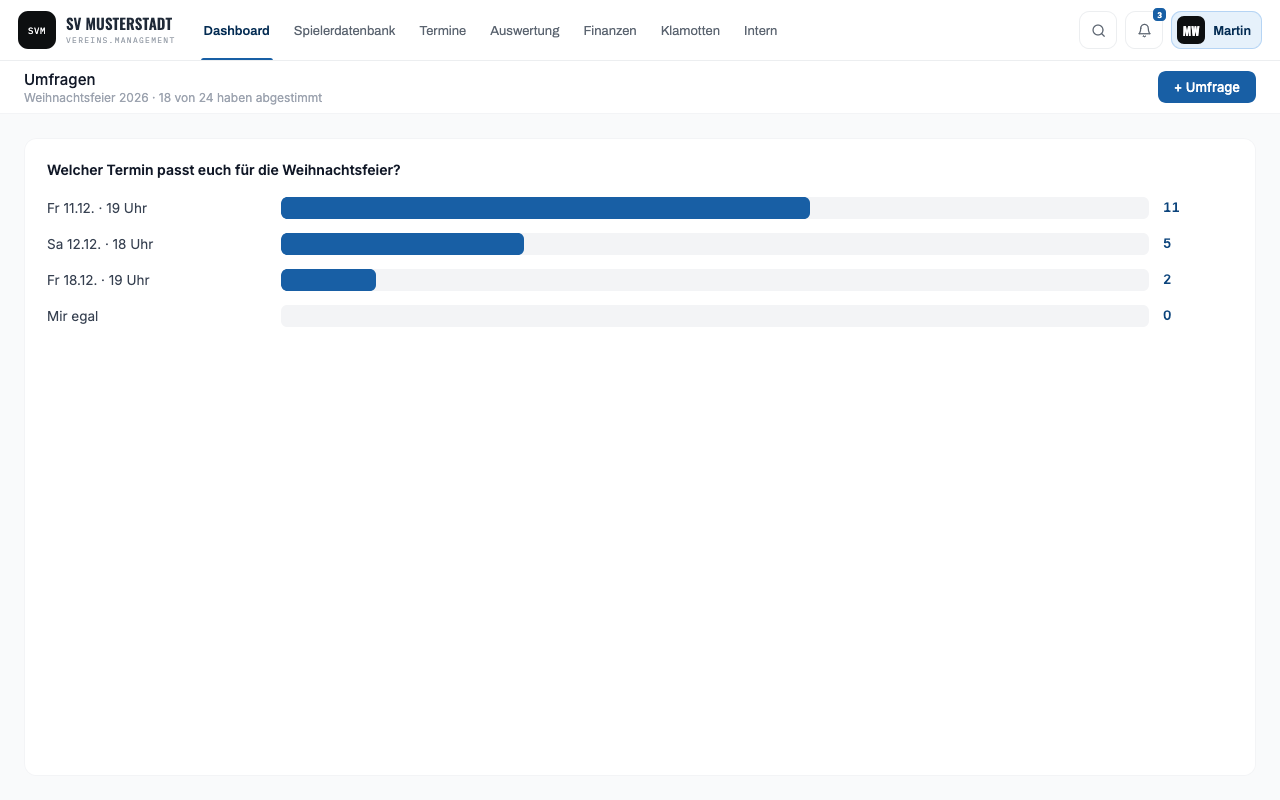This screenshot has width=1280, height=800.
Task: Click the poll question about Weihnachtsfeier
Action: point(224,170)
